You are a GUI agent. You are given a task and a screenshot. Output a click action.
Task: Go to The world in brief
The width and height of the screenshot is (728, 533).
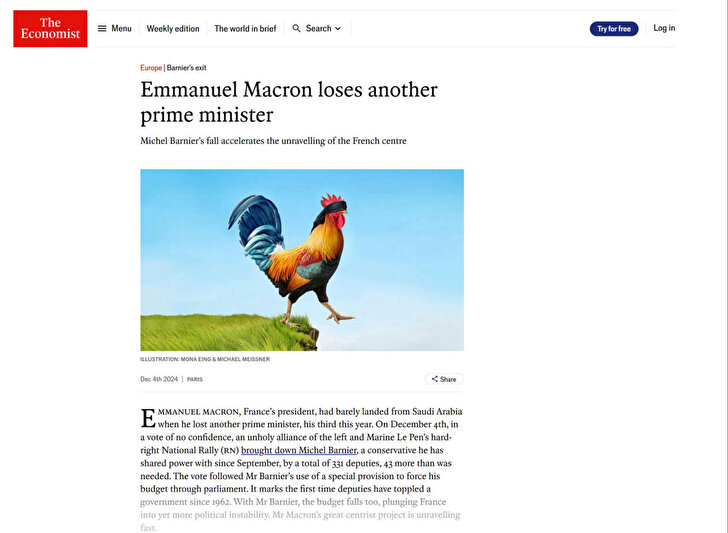point(245,29)
